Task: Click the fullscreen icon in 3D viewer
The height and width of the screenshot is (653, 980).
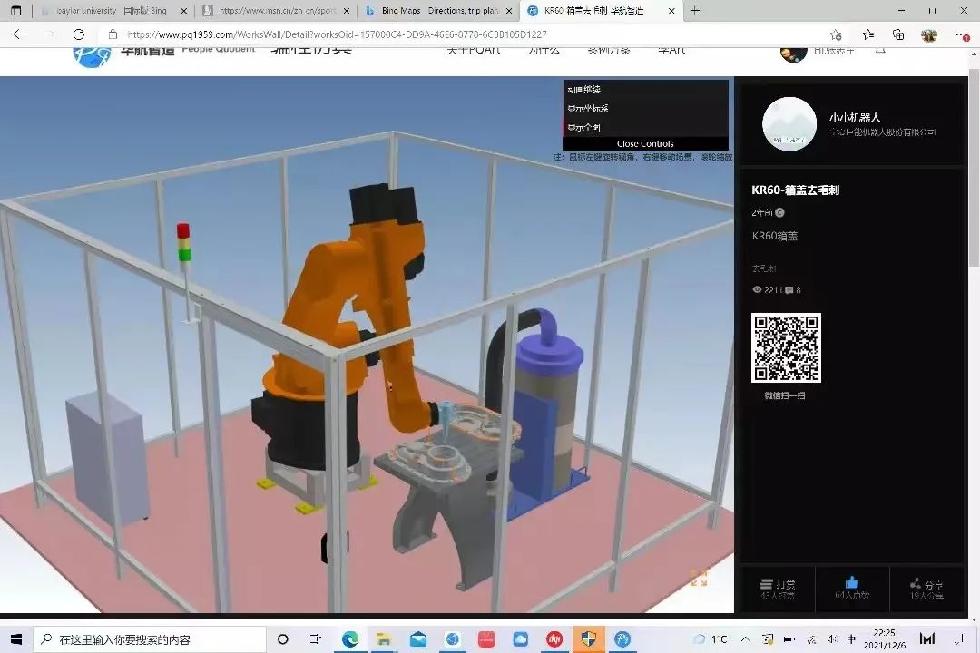Action: point(698,578)
